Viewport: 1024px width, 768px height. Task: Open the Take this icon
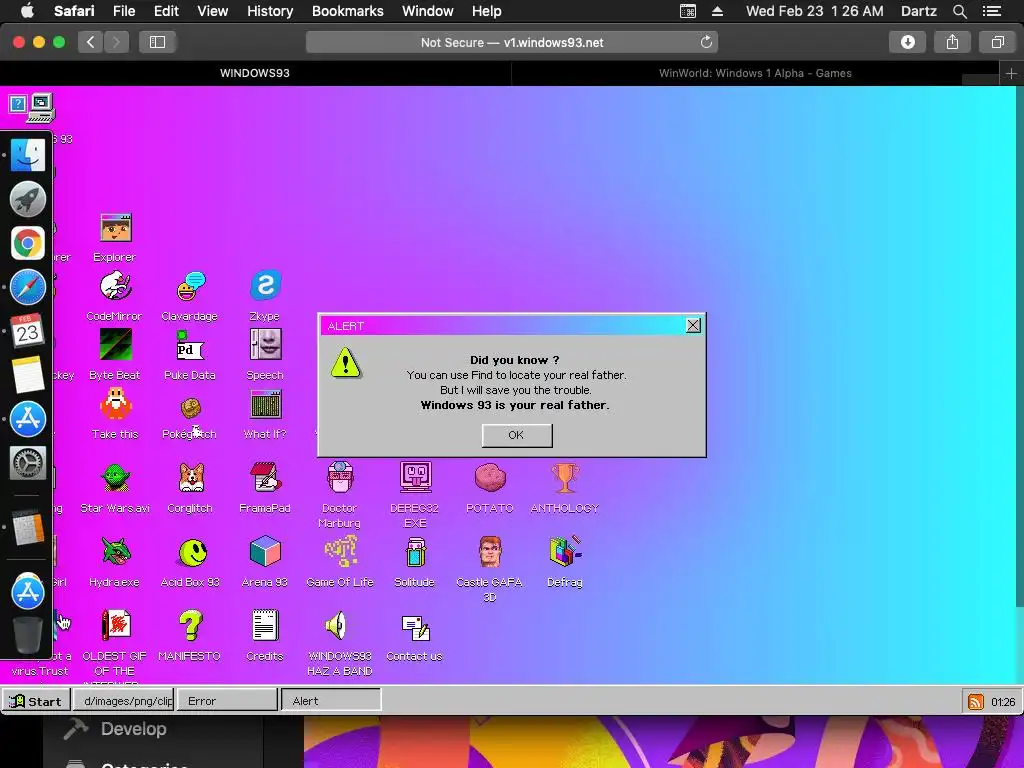point(115,404)
